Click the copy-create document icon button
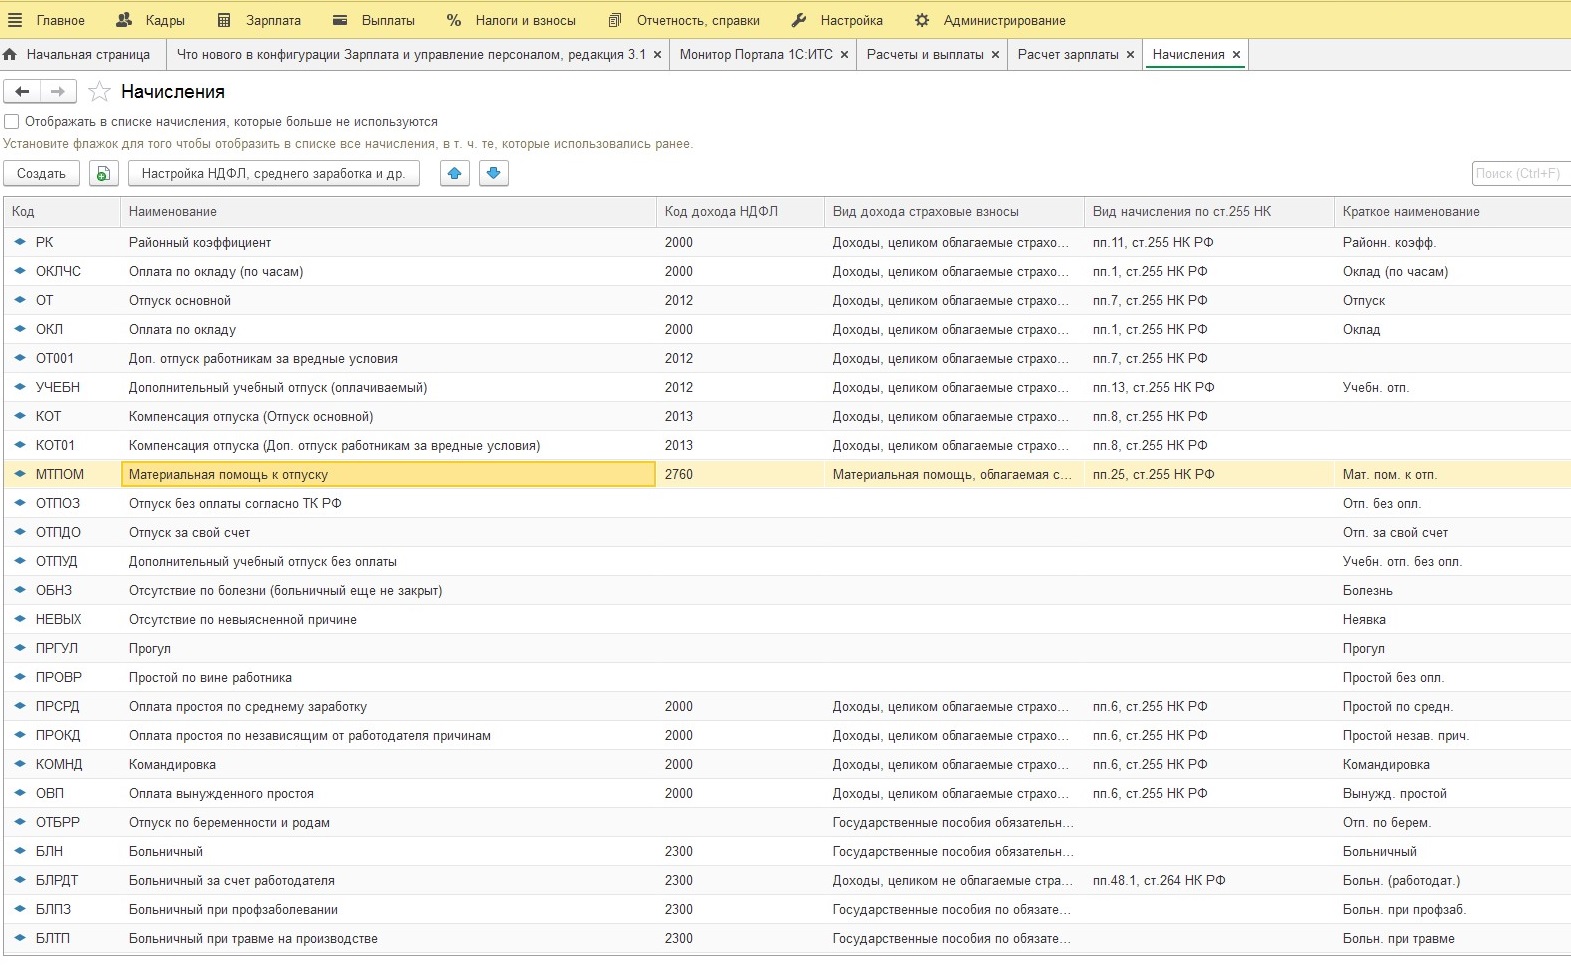The image size is (1571, 973). point(103,174)
